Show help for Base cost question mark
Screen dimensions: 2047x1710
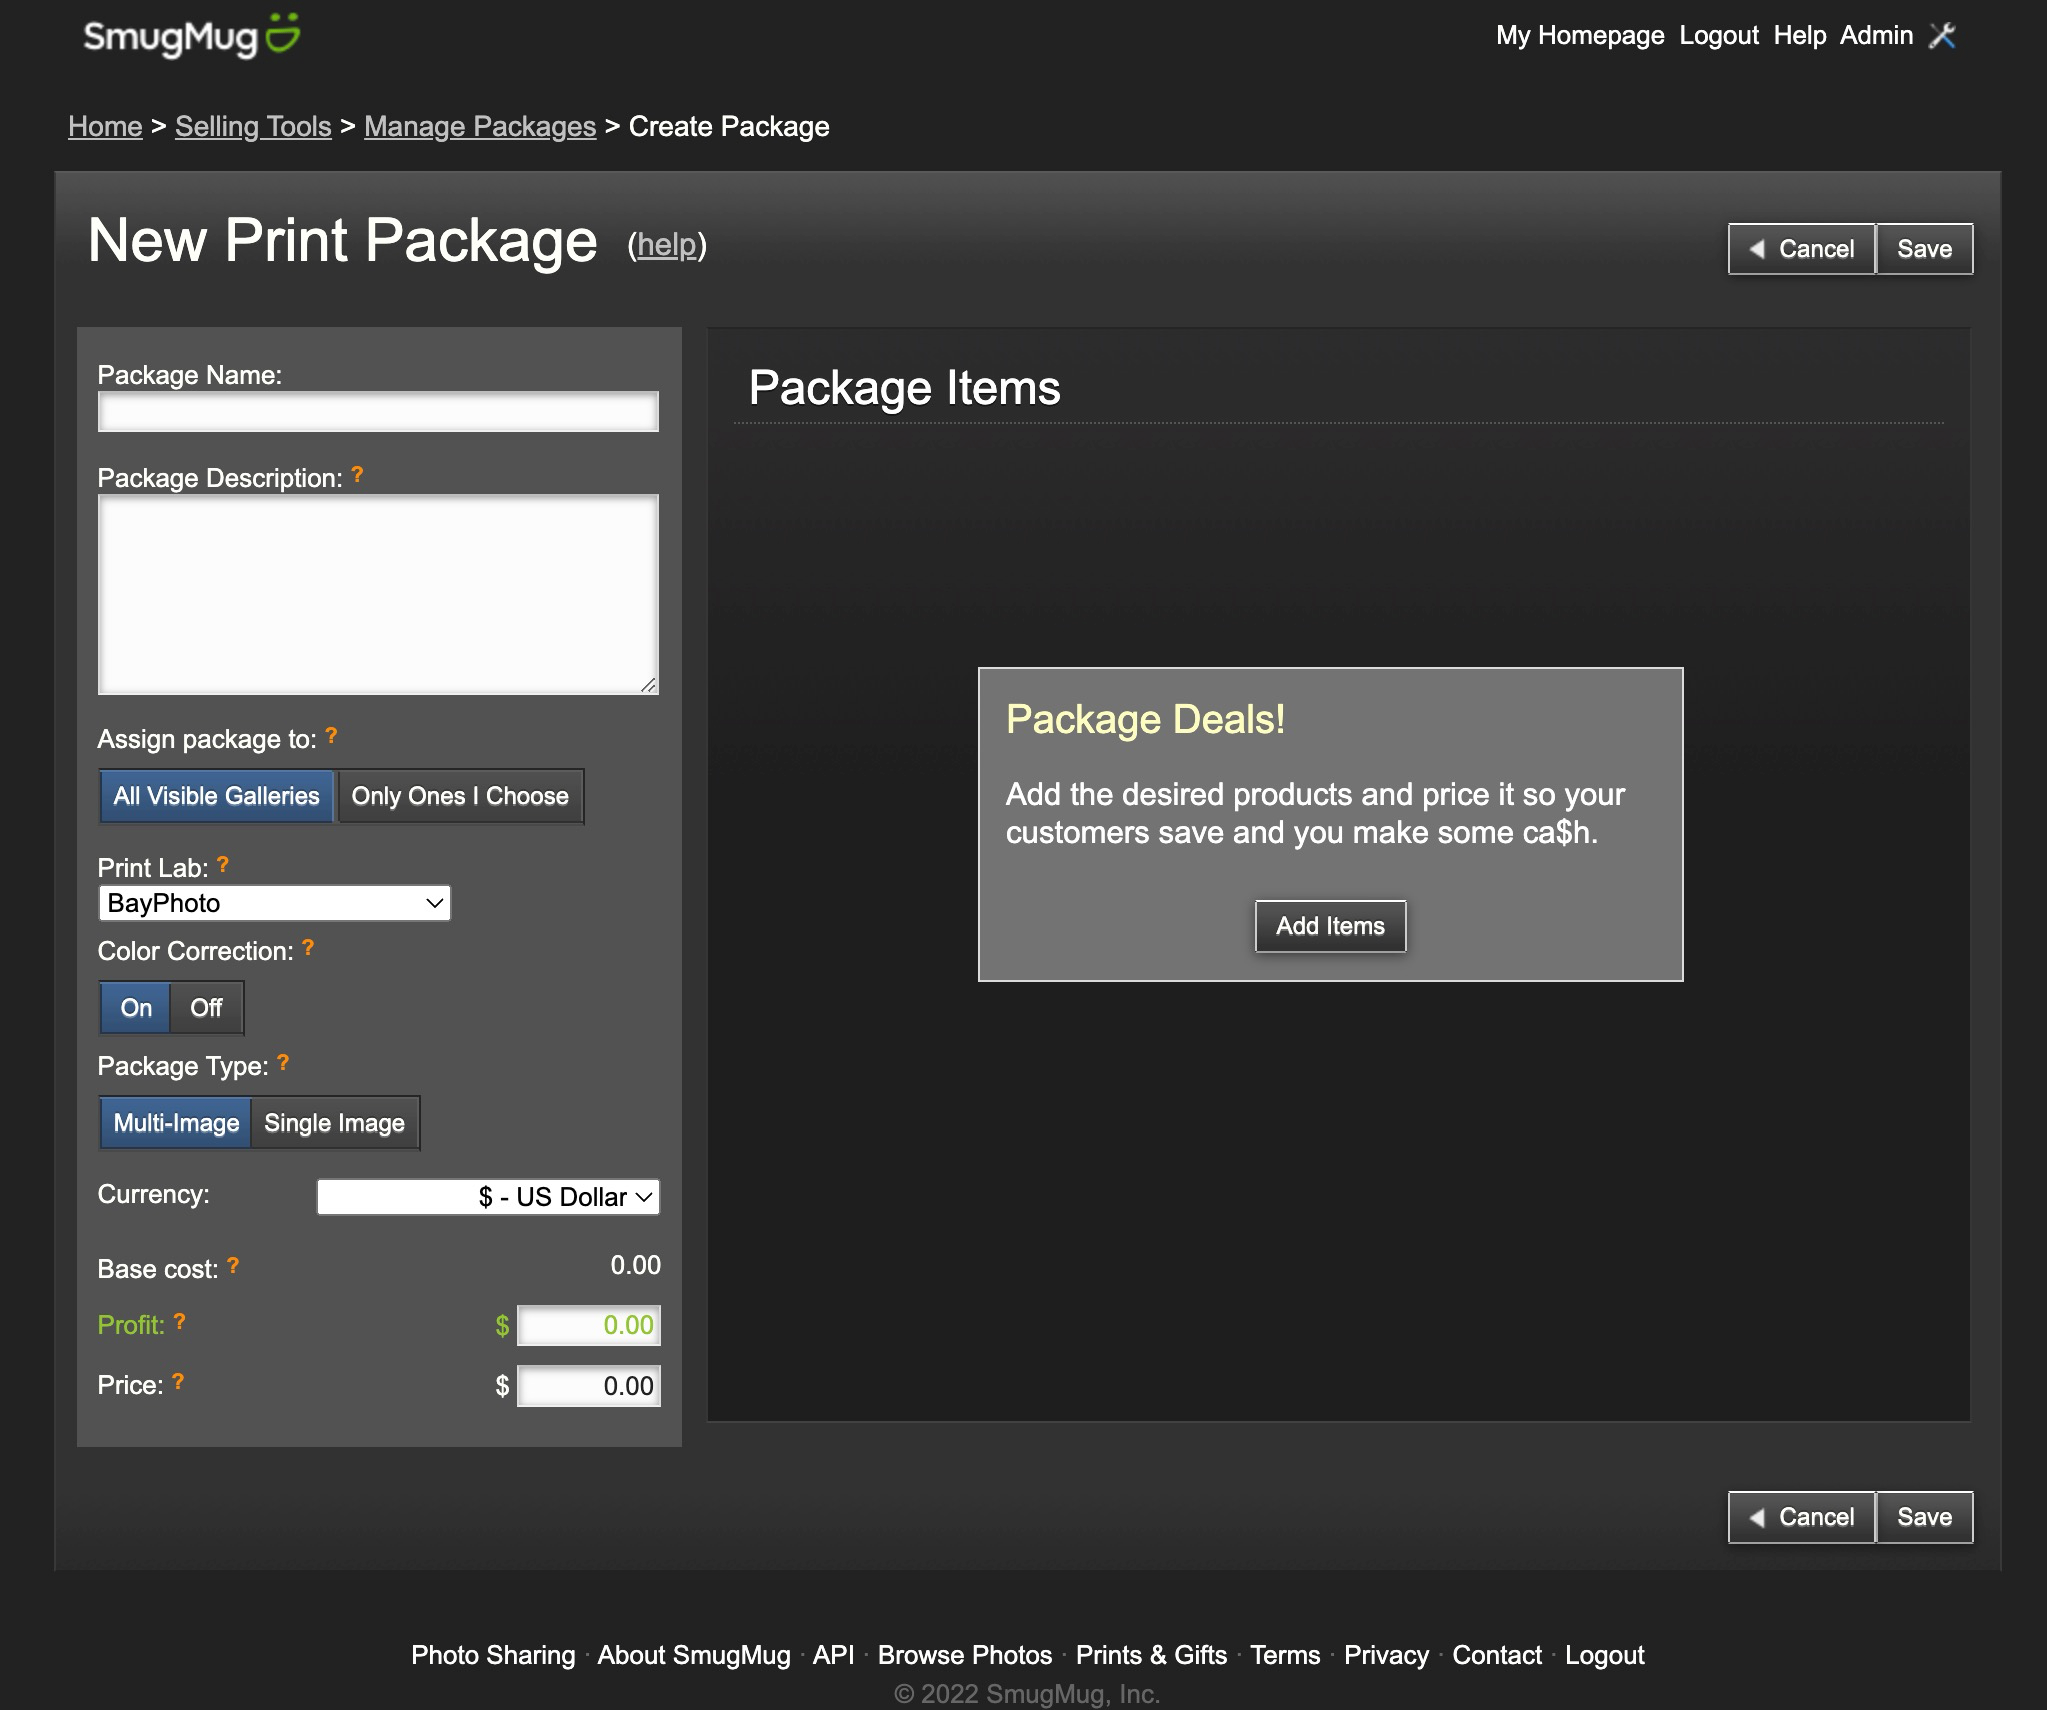coord(233,1266)
